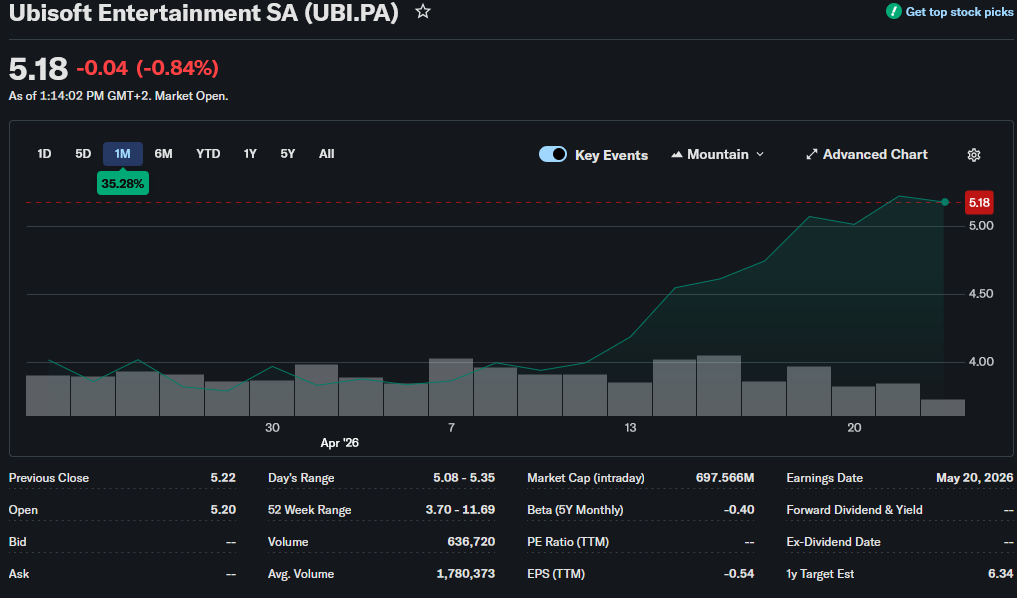Click the Key Events label
1017x598 pixels.
pyautogui.click(x=611, y=155)
